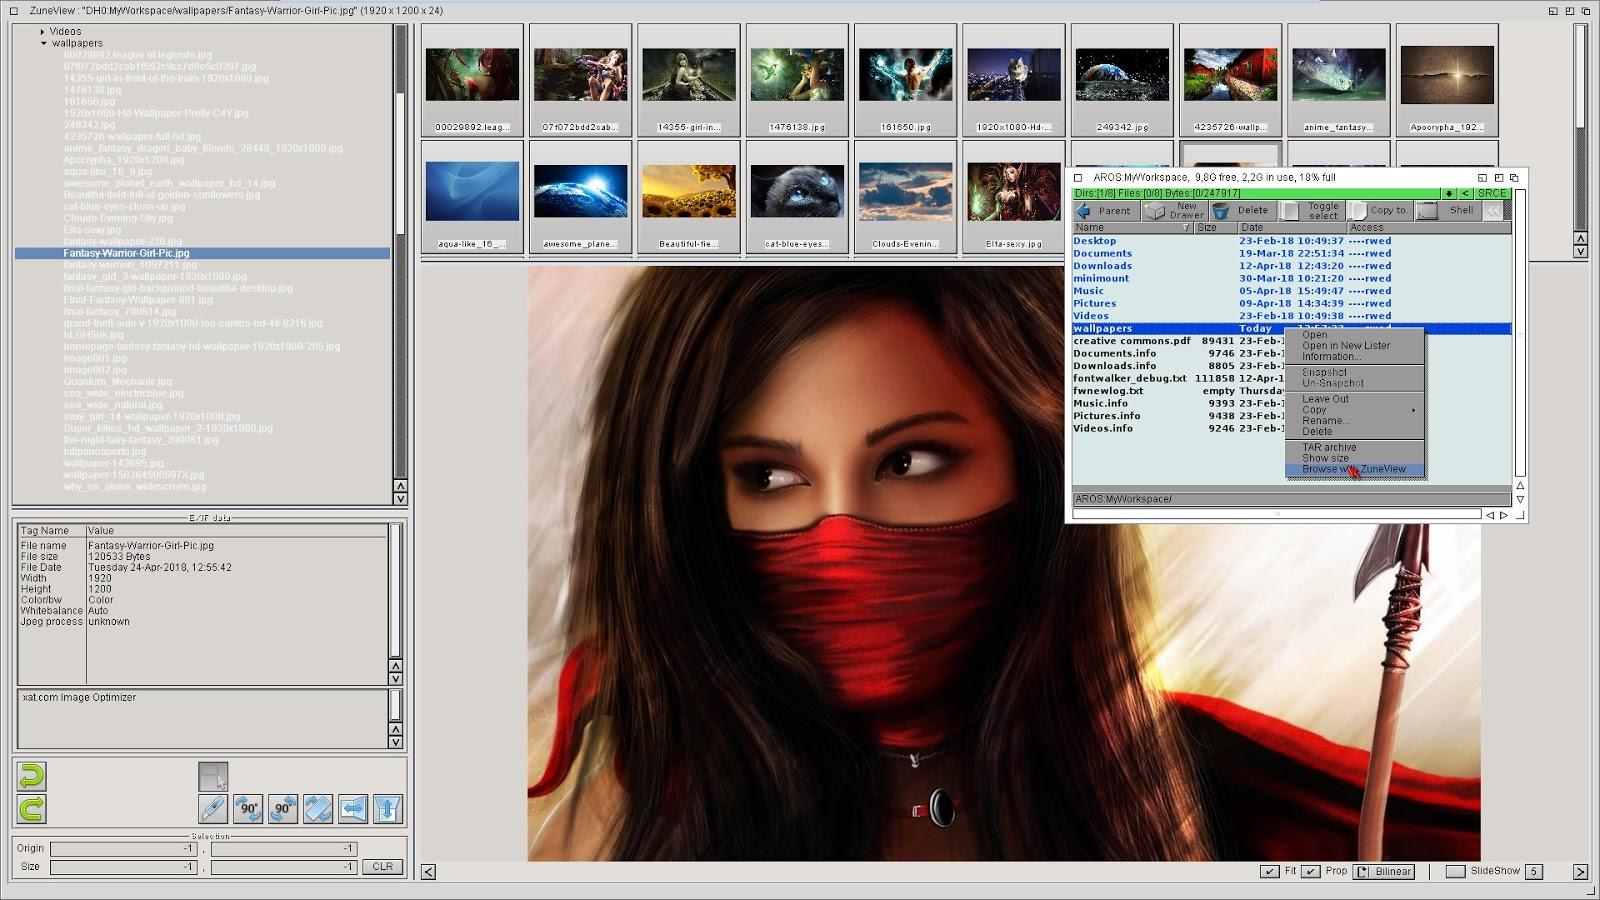Image resolution: width=1600 pixels, height=900 pixels.
Task: Click the free rotate tool icon
Action: [318, 809]
